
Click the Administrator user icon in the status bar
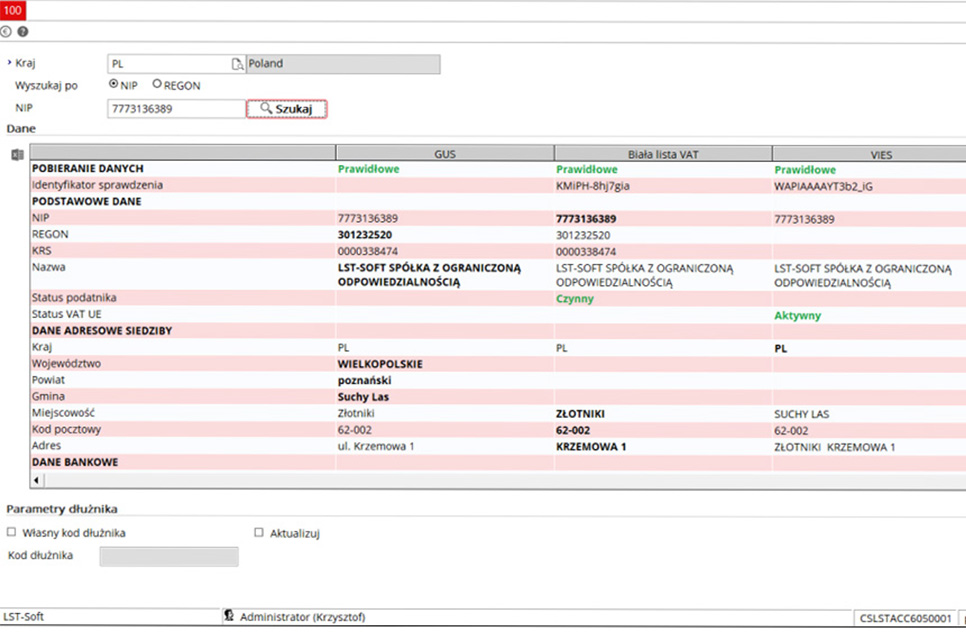[229, 618]
